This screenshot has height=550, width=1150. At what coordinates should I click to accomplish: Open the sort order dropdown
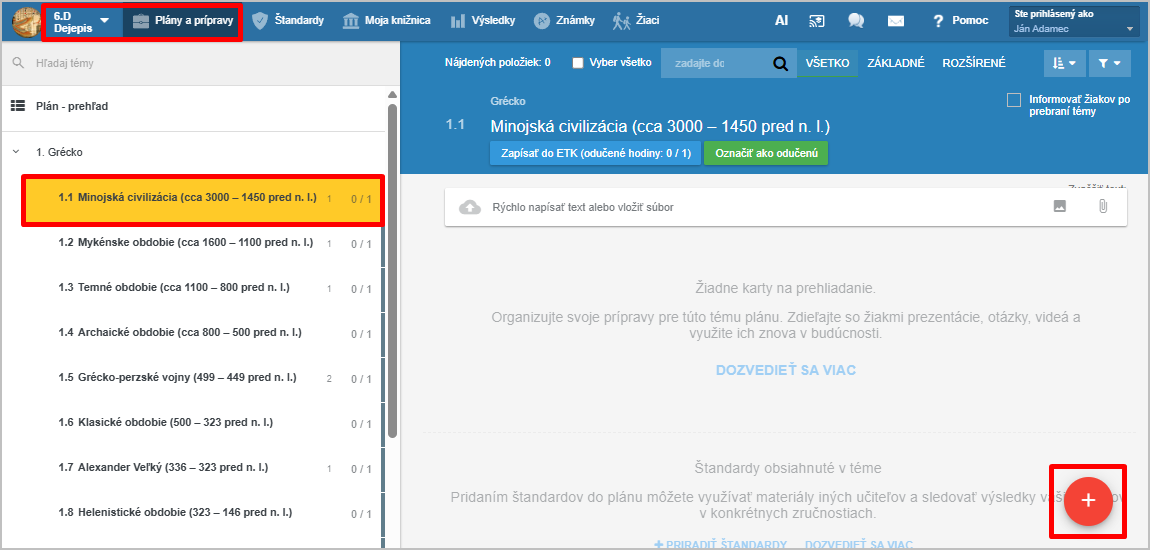click(x=1064, y=64)
